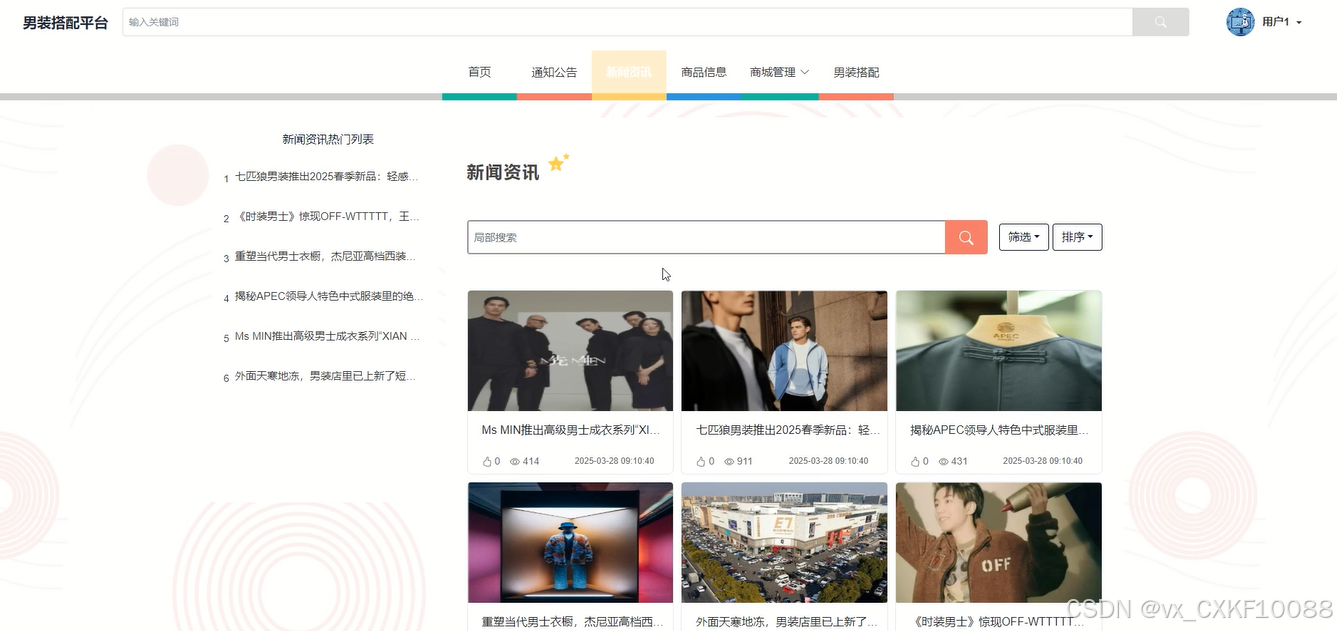
Task: Click the star icon beside 新闻资讯 heading
Action: (558, 162)
